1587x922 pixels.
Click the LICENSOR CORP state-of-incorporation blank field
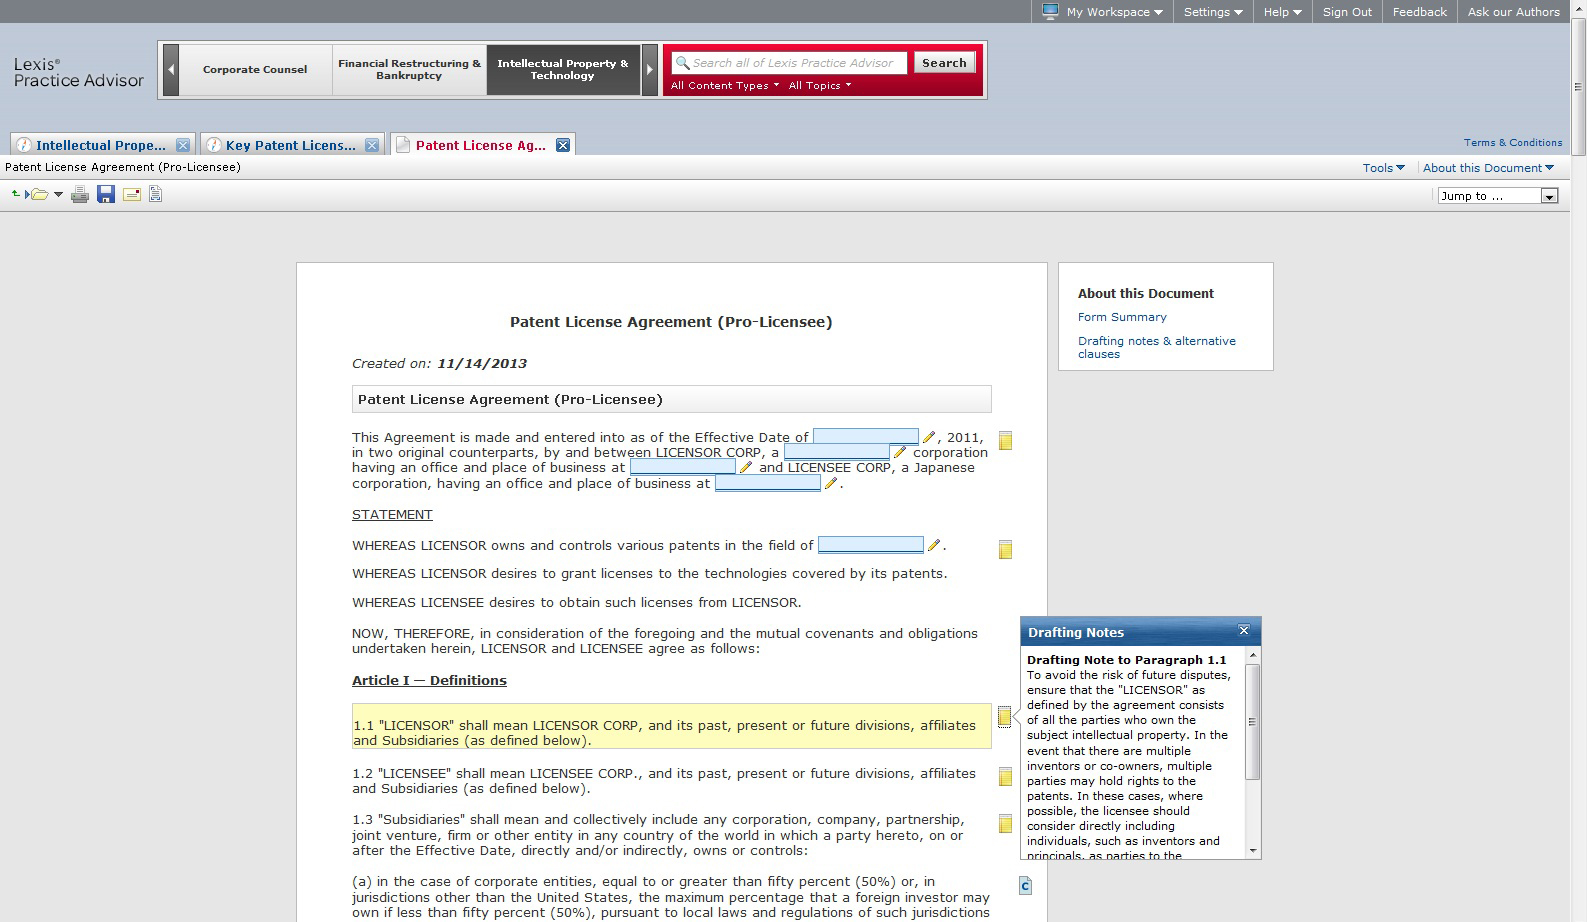click(837, 452)
